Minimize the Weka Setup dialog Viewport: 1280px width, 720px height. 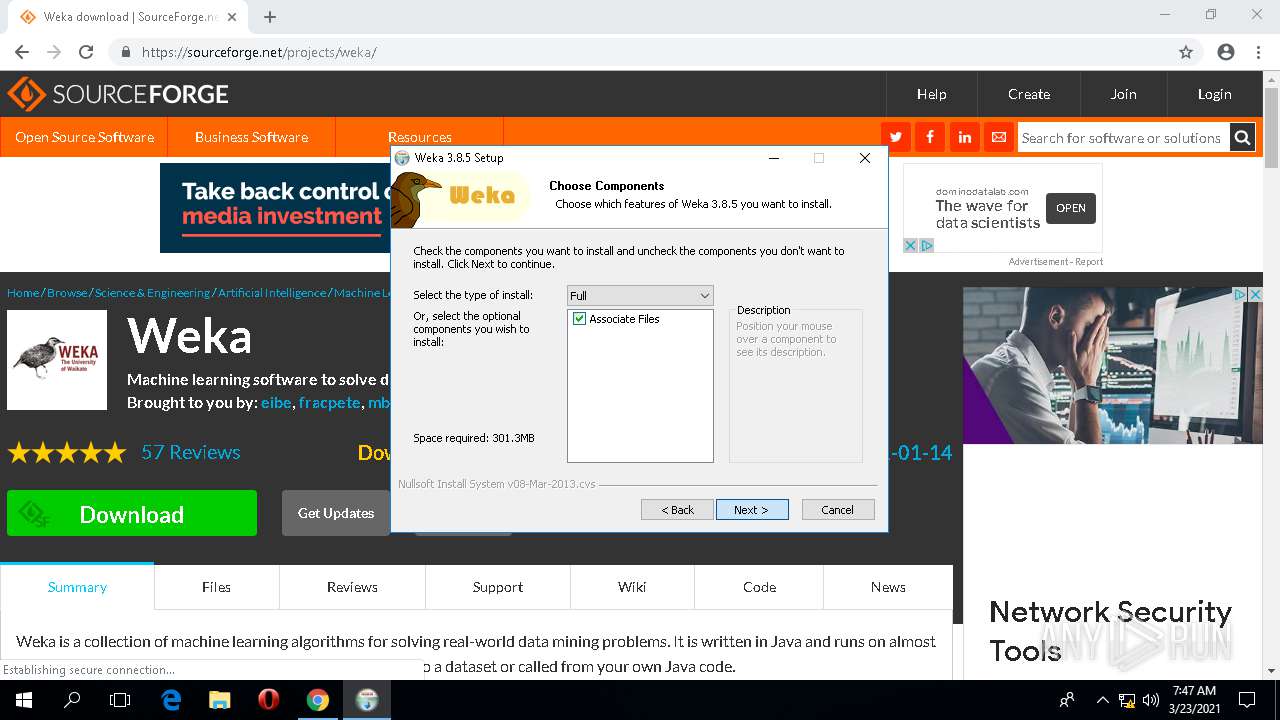pos(773,158)
